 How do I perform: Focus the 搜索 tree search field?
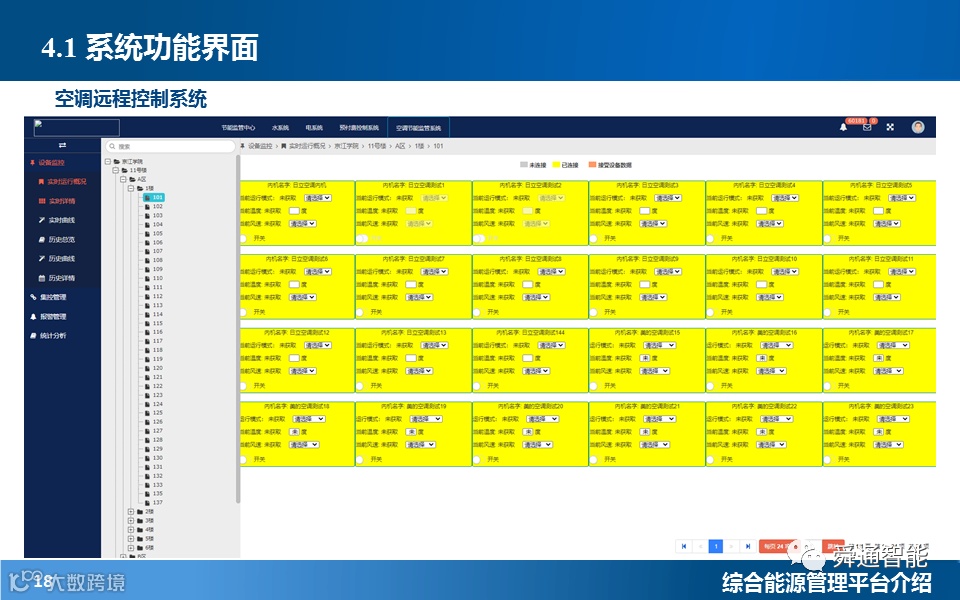(x=170, y=146)
